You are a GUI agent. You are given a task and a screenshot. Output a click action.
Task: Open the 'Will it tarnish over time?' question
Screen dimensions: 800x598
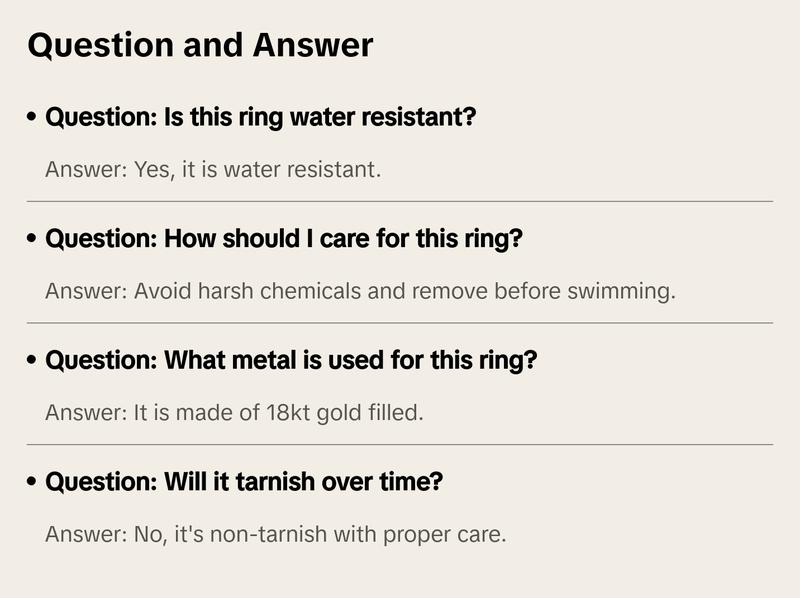244,481
